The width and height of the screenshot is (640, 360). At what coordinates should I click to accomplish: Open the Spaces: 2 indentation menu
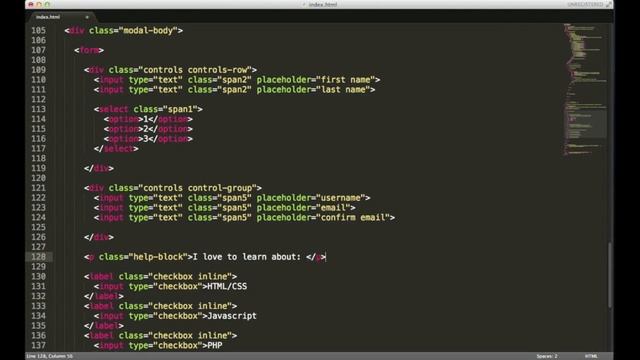pos(547,356)
